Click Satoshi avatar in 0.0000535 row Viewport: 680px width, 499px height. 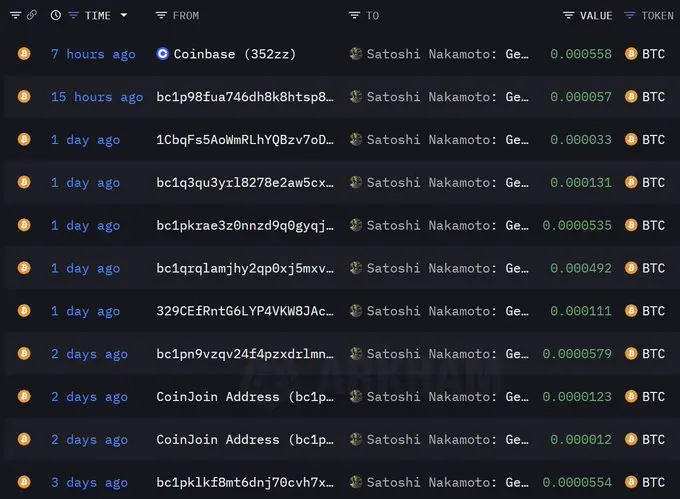(x=356, y=225)
